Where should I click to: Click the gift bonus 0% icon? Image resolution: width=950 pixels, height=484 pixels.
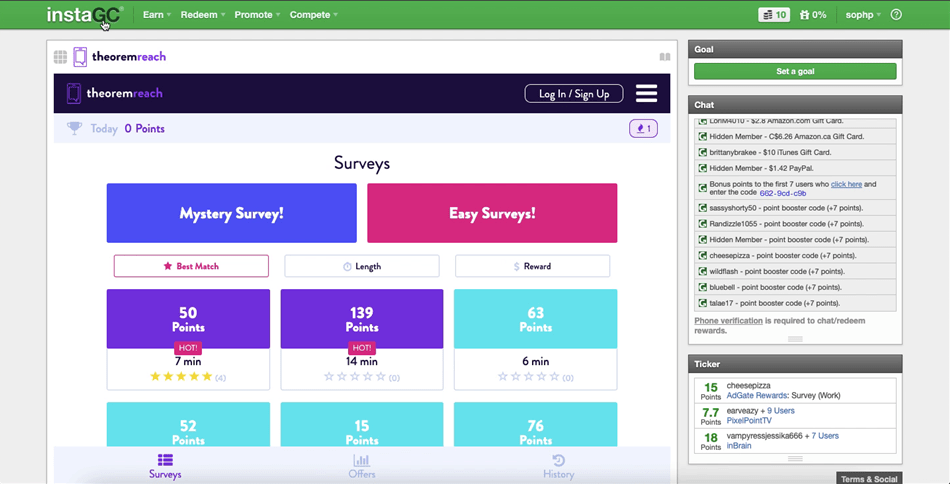click(812, 15)
